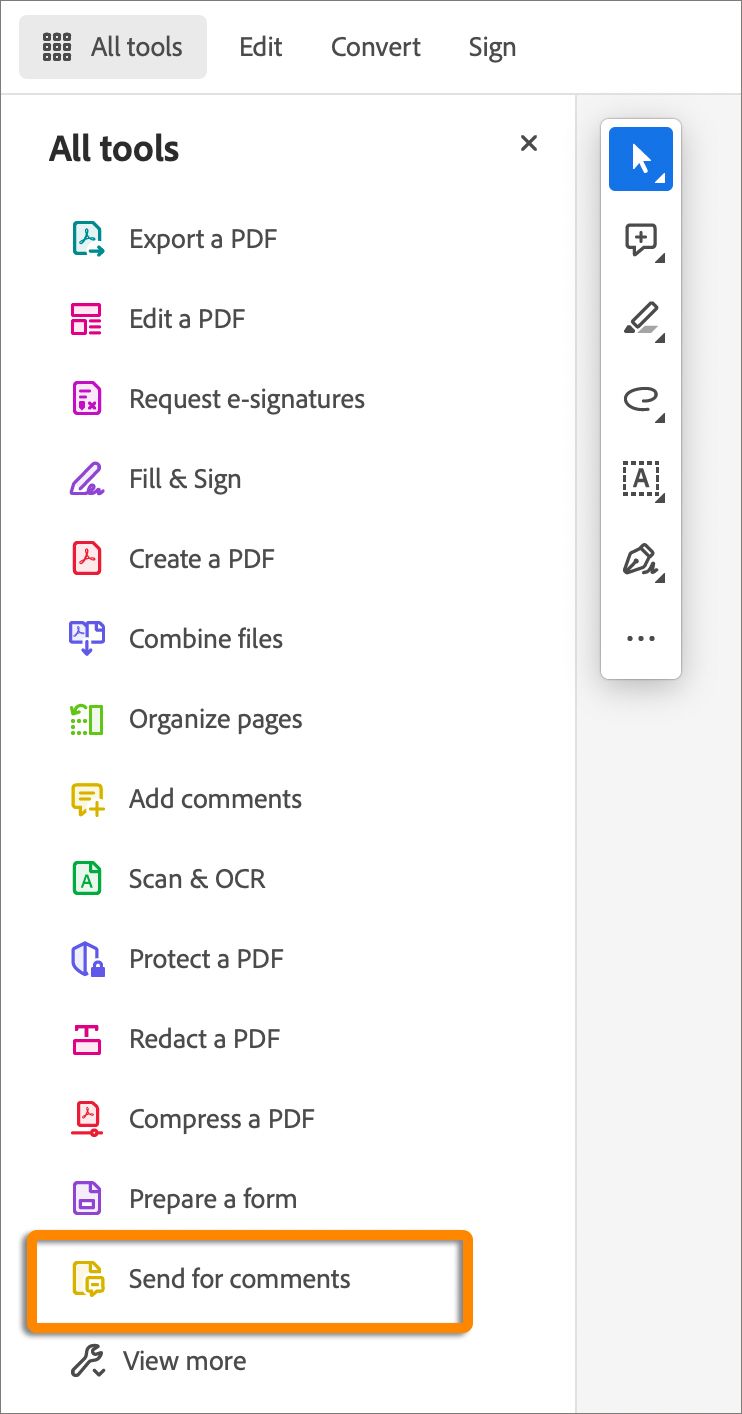Select the highlighted Send for comments option

(239, 1279)
